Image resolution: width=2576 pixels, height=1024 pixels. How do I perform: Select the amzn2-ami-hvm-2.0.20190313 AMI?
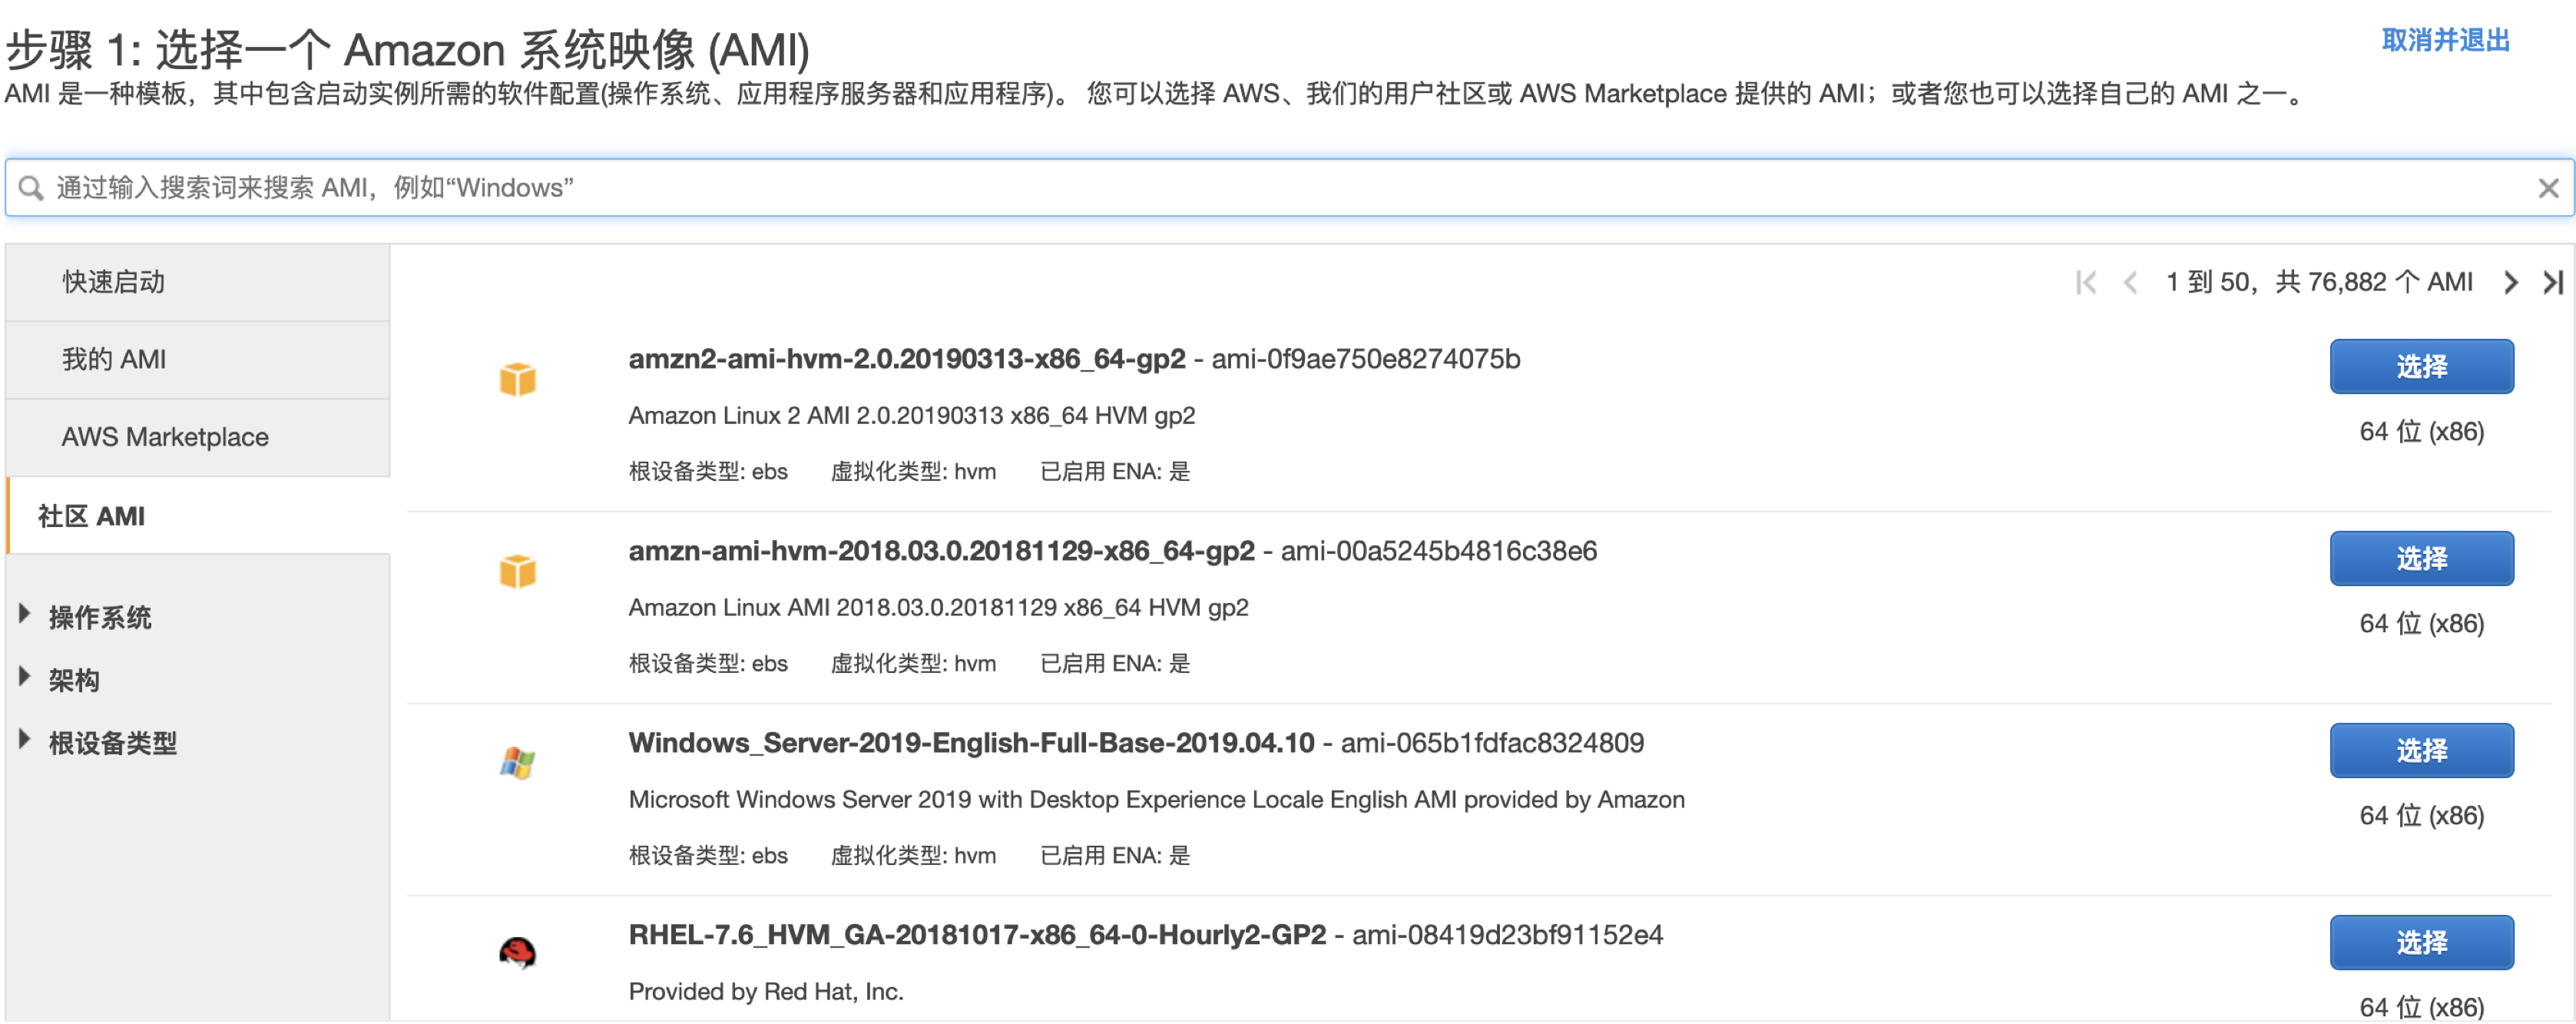coord(2420,367)
